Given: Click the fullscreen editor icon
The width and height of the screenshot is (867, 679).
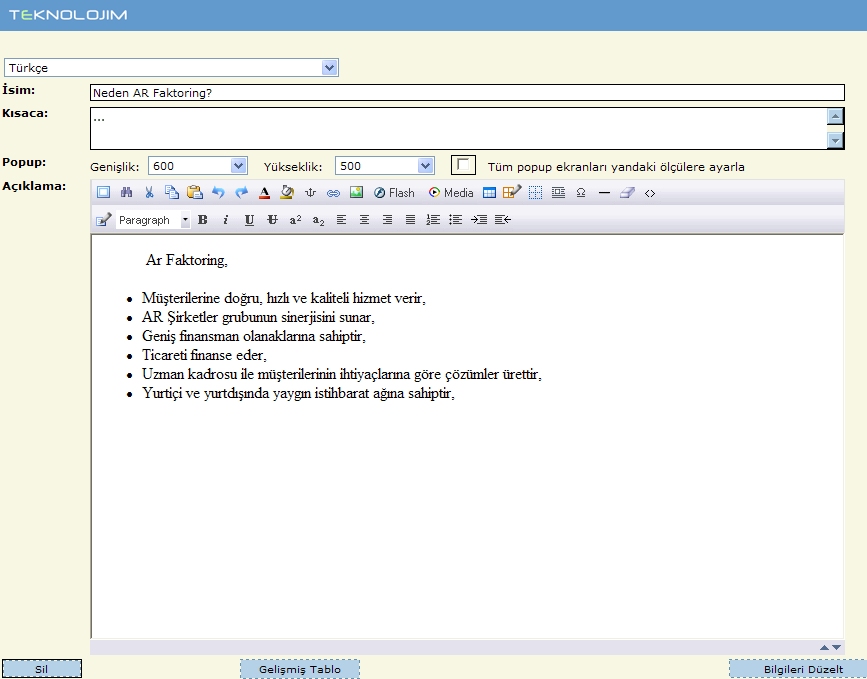Looking at the screenshot, I should pyautogui.click(x=103, y=192).
